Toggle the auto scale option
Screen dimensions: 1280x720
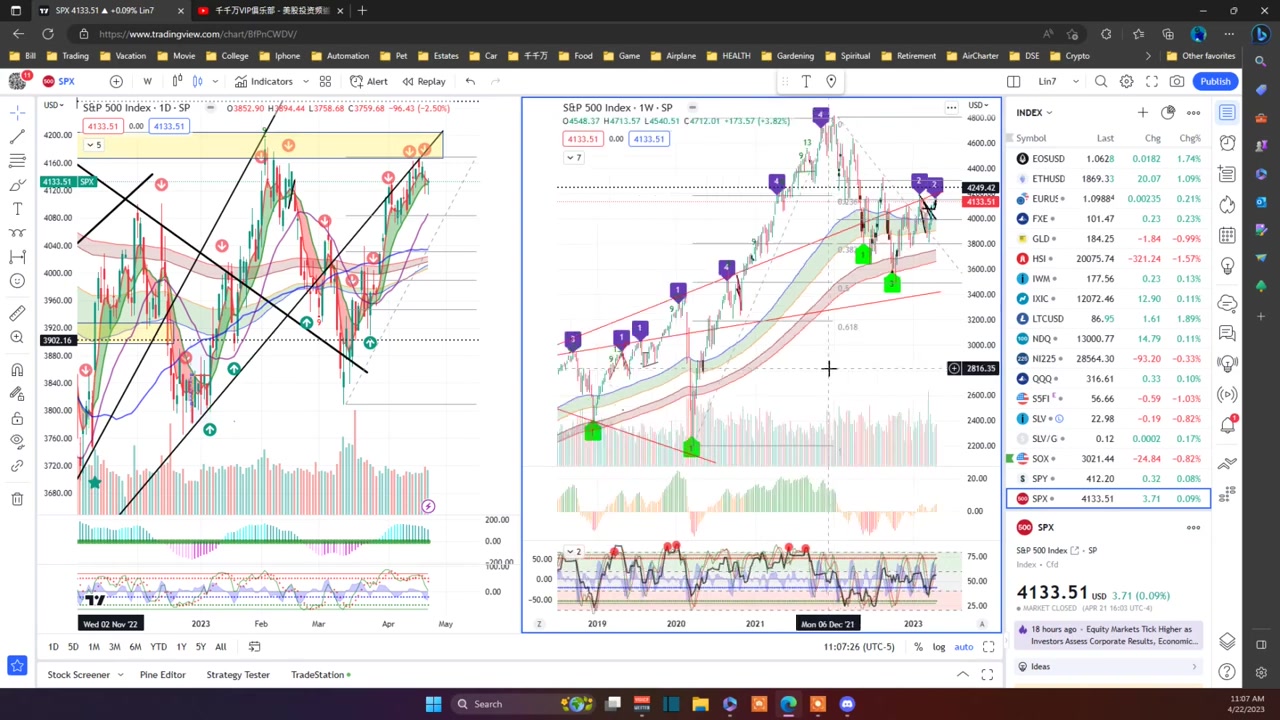coord(963,647)
